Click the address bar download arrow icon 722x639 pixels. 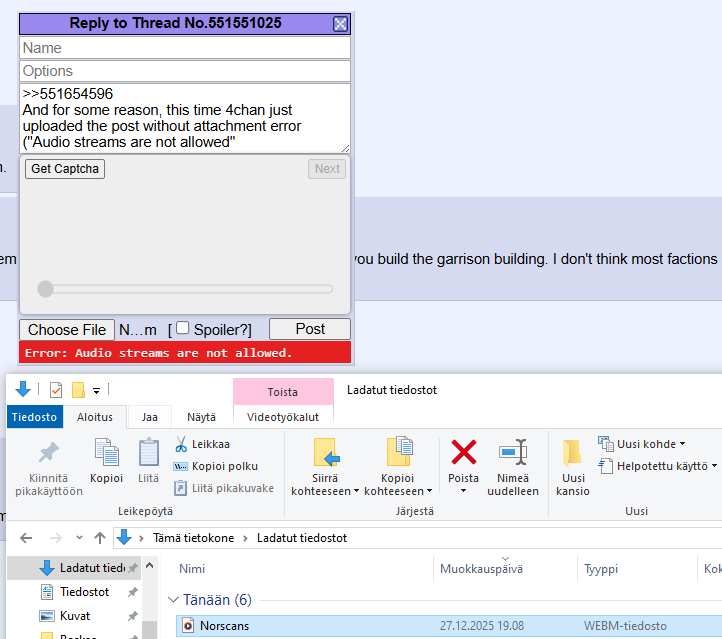[x=124, y=537]
